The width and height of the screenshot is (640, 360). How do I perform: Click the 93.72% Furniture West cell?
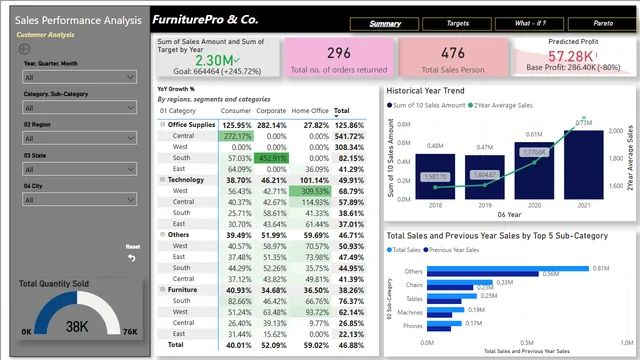(310, 312)
